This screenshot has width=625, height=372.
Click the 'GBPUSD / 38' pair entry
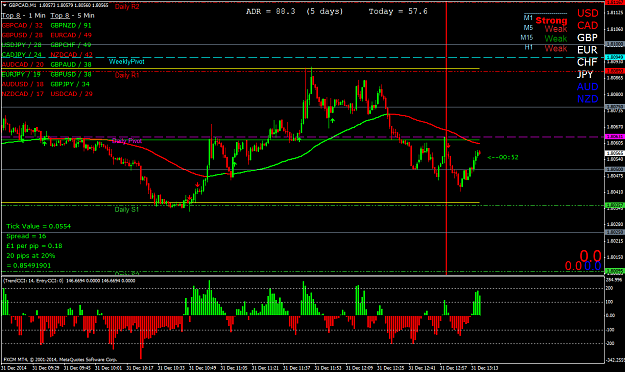click(x=71, y=74)
